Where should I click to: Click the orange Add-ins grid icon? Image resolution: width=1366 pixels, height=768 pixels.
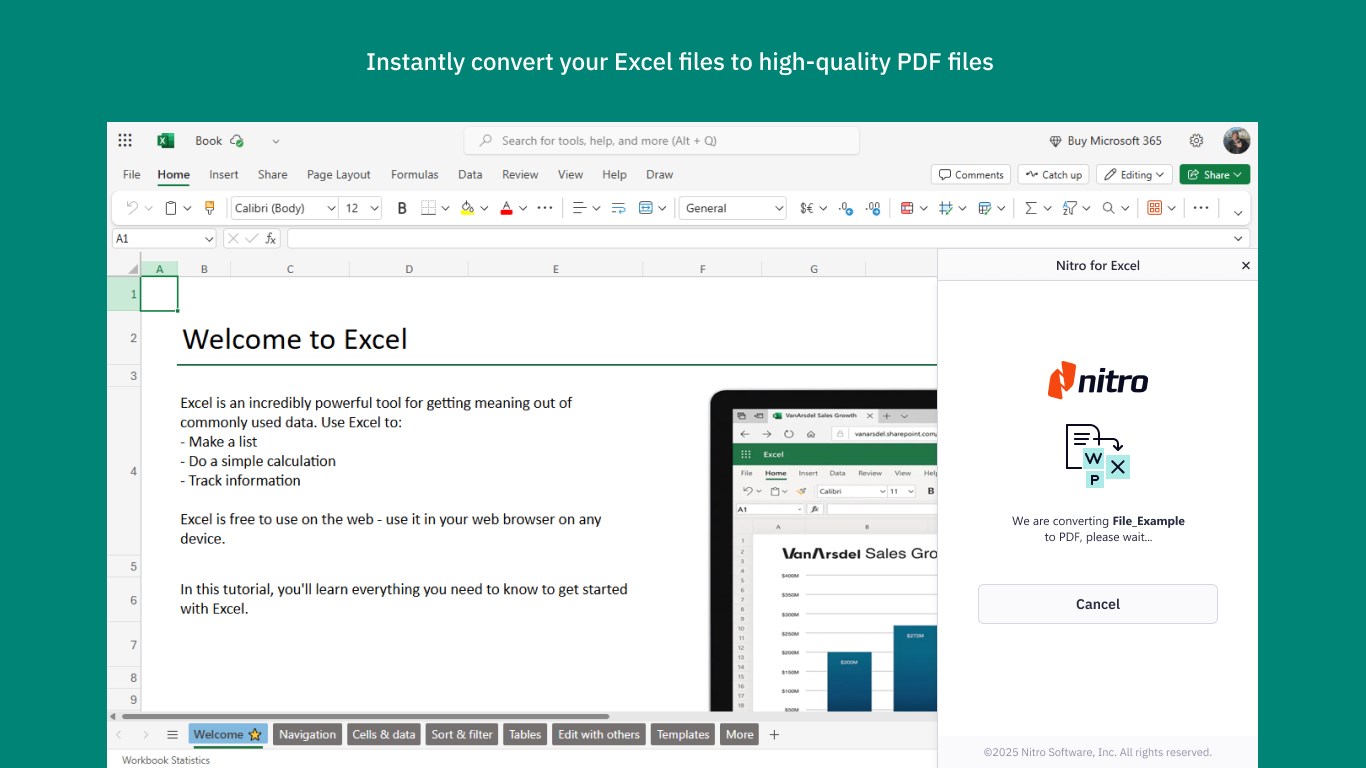point(1155,208)
